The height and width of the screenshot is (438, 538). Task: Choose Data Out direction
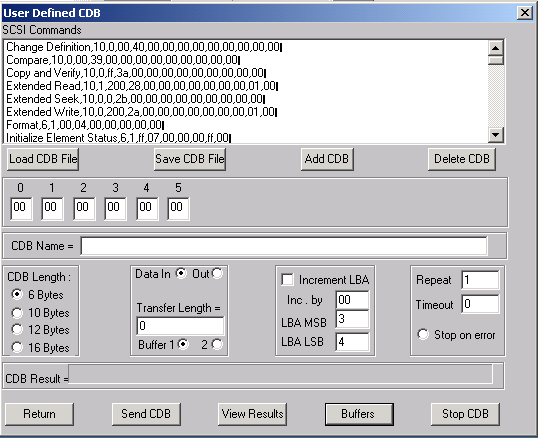(x=218, y=273)
